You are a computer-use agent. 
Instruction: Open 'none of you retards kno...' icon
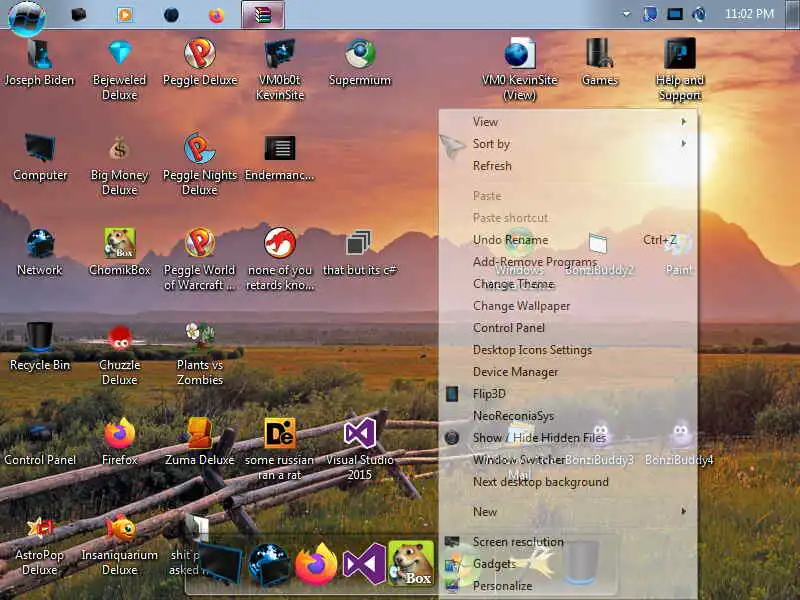click(280, 259)
